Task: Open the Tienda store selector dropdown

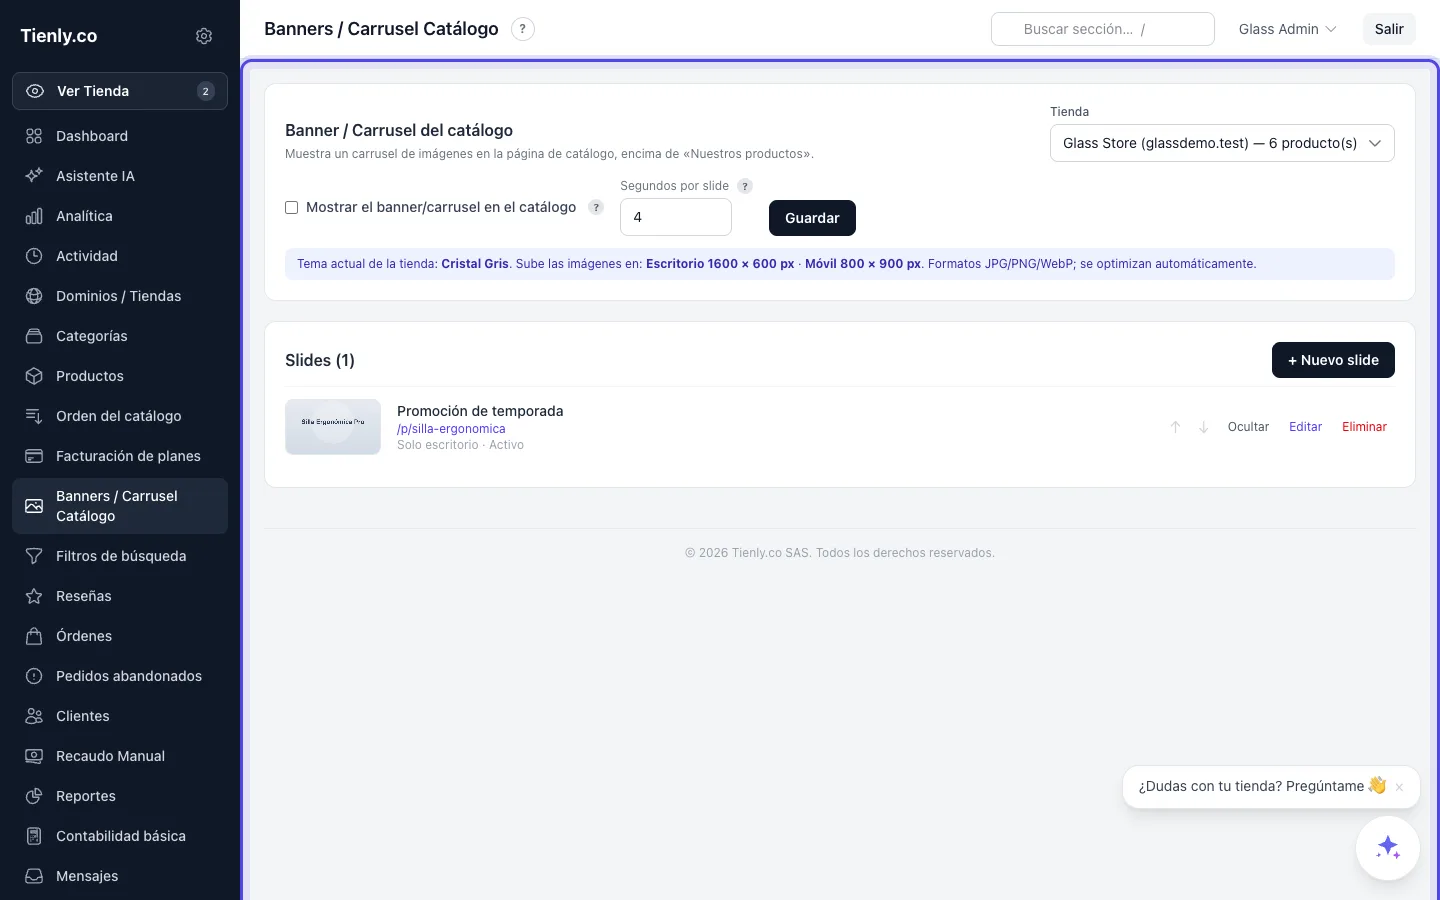Action: point(1222,143)
